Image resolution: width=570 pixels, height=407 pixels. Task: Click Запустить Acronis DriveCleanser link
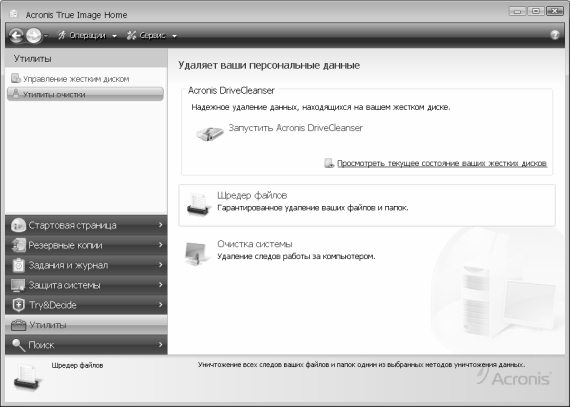click(x=296, y=128)
